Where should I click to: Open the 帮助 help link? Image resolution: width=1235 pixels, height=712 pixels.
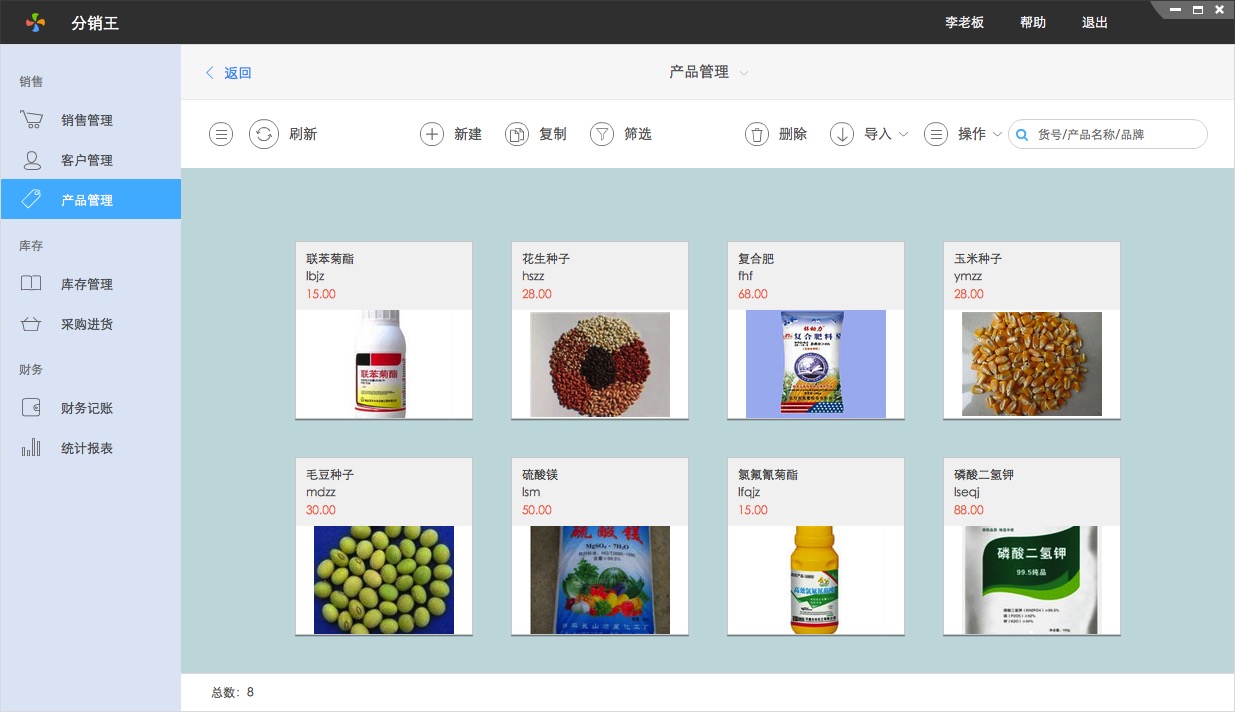(x=1032, y=22)
